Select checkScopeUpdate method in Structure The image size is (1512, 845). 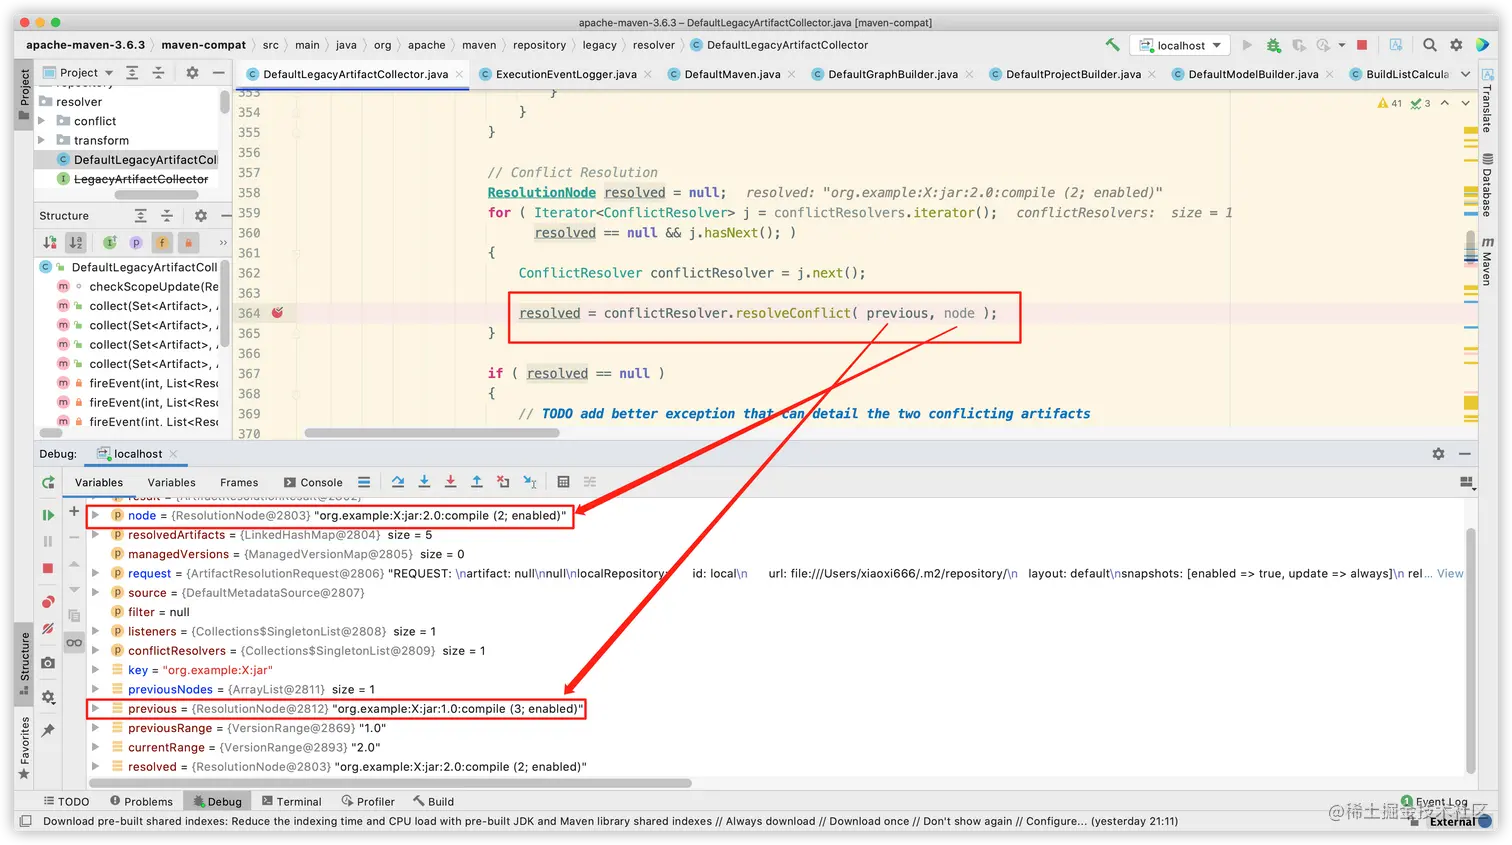tap(153, 287)
